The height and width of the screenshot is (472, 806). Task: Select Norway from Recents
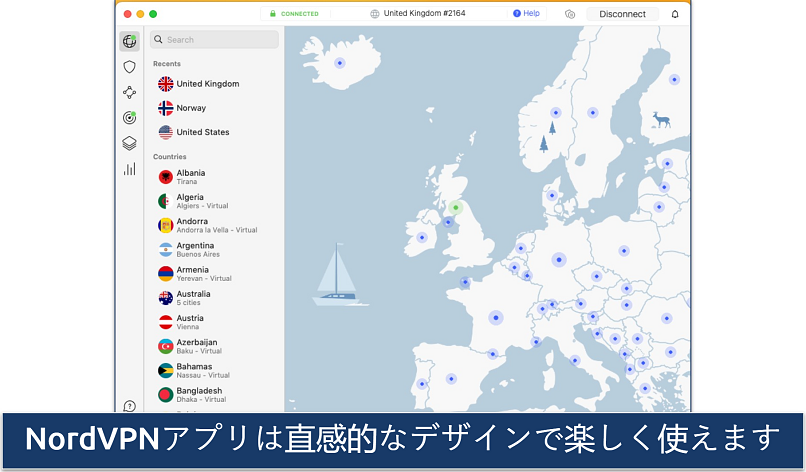click(193, 108)
